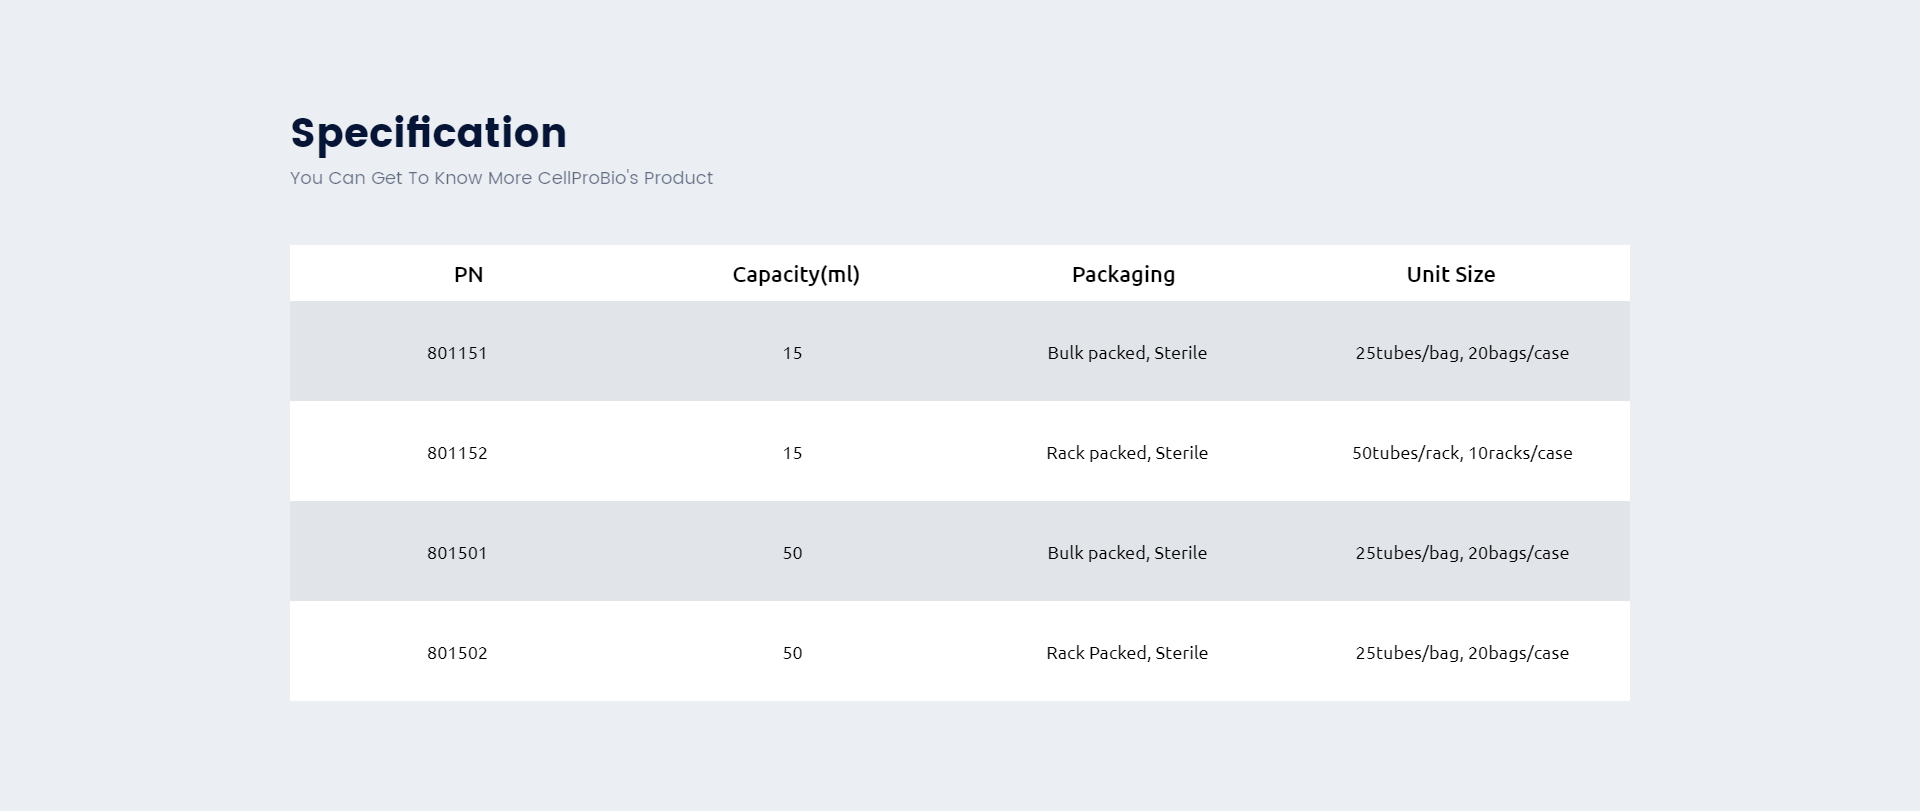Viewport: 1920px width, 811px height.
Task: Click the Capacity(ml) column header
Action: click(x=796, y=274)
